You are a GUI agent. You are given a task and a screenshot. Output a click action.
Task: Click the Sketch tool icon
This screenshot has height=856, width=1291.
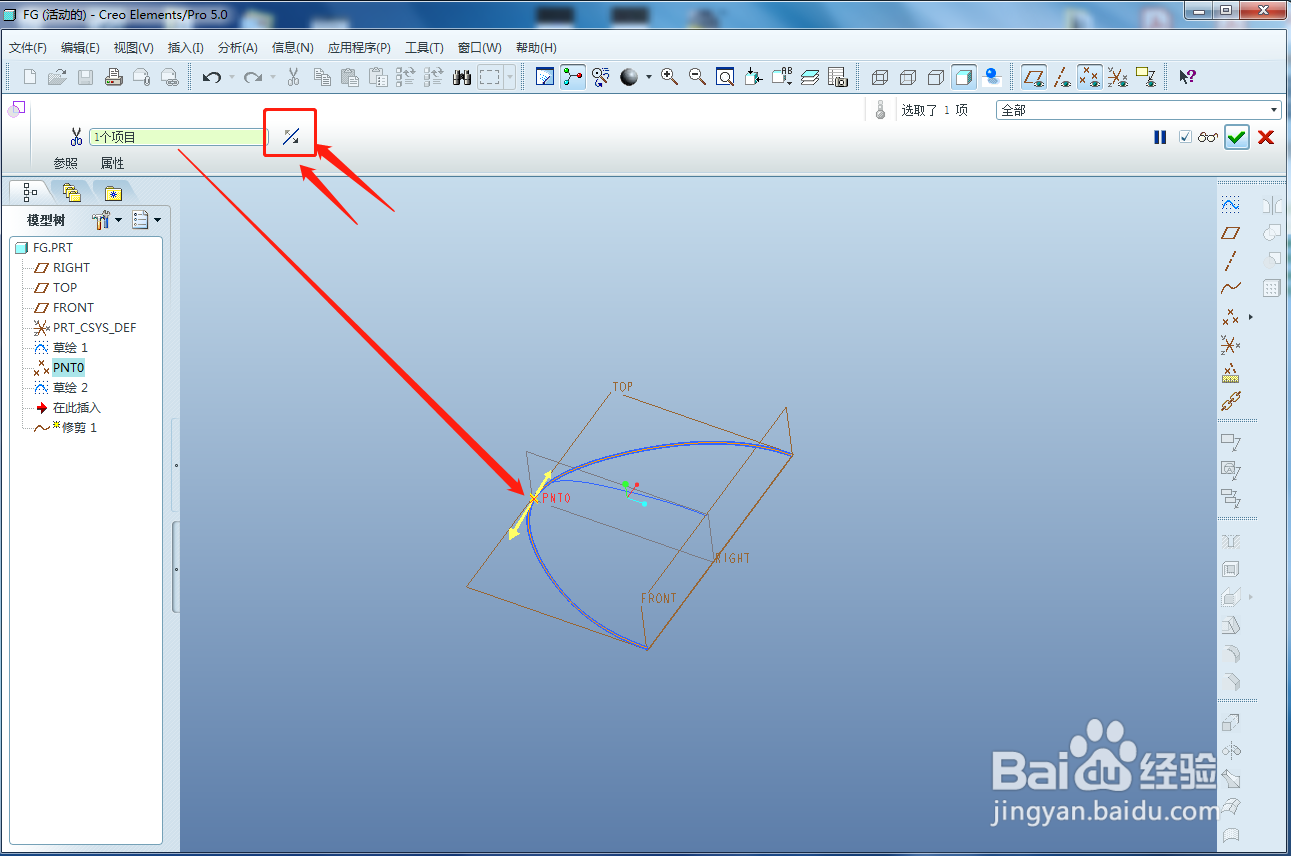[1231, 205]
